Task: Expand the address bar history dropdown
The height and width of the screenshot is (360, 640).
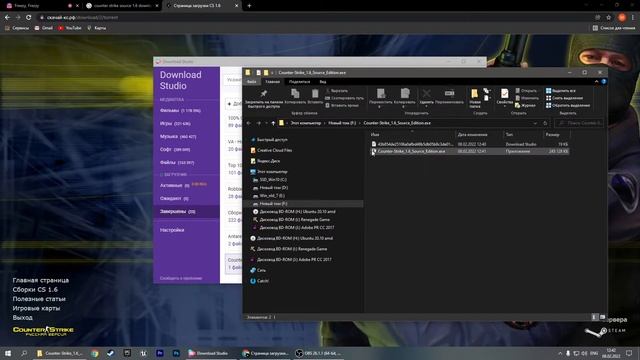Action: (535, 123)
